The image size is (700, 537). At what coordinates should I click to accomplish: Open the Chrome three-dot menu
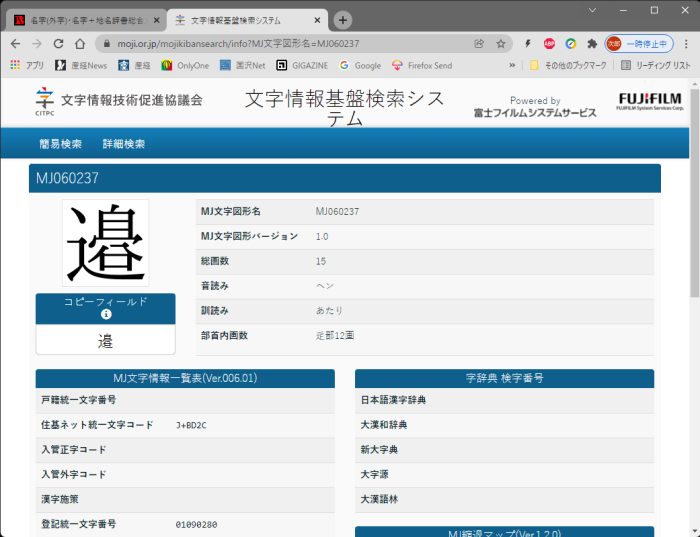[686, 44]
